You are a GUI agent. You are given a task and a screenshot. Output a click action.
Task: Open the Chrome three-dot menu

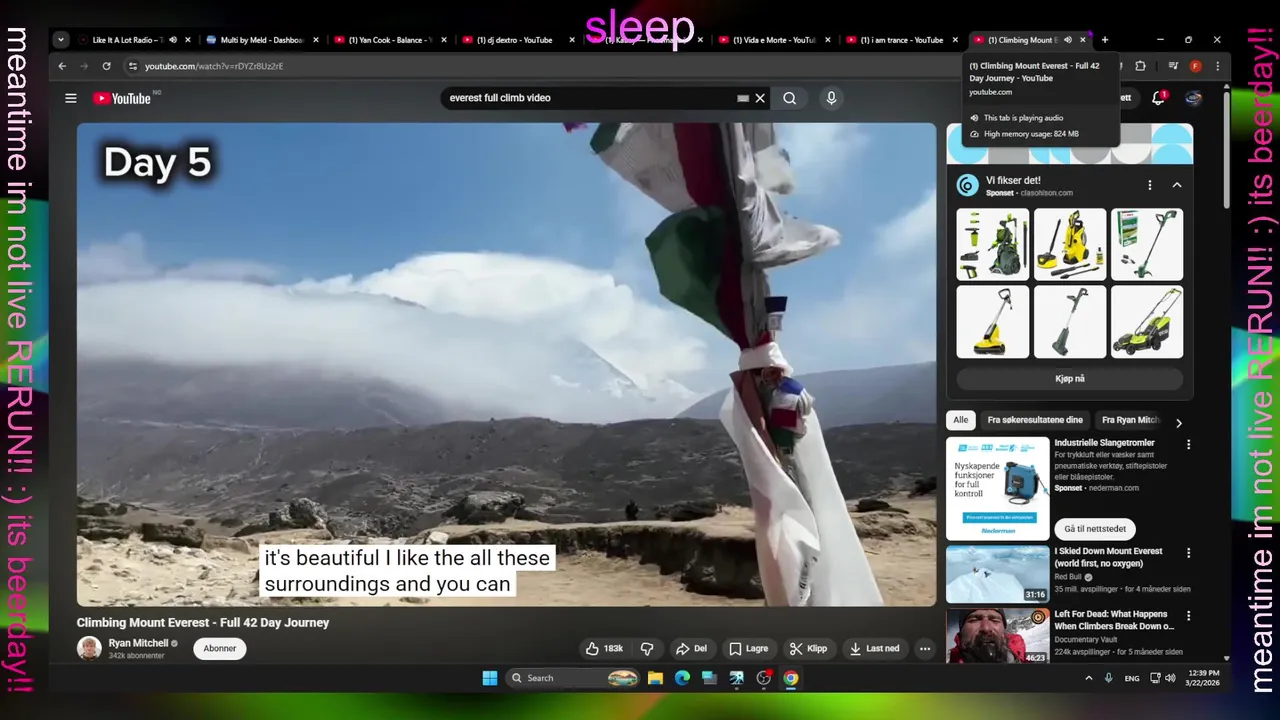click(x=1217, y=66)
